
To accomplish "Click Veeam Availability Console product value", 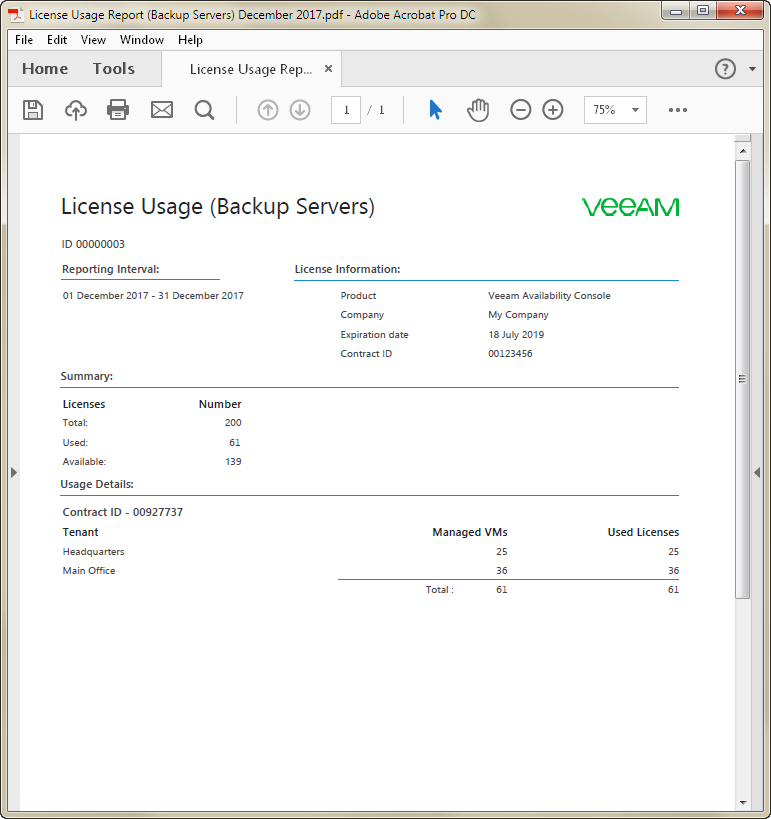I will pyautogui.click(x=549, y=296).
